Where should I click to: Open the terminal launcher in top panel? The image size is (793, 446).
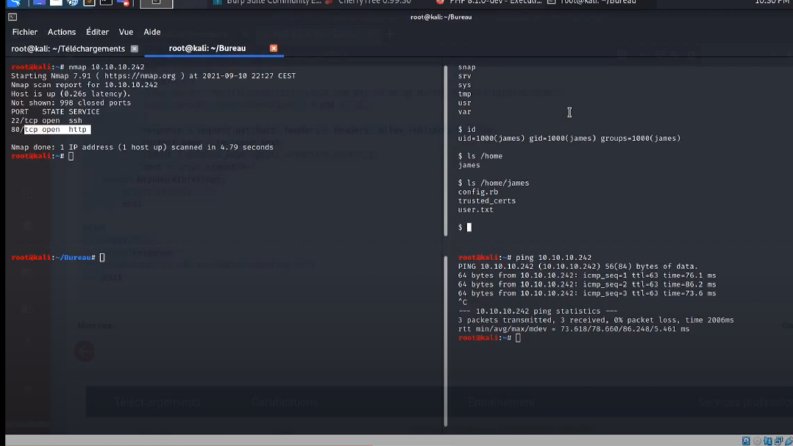tap(106, 3)
